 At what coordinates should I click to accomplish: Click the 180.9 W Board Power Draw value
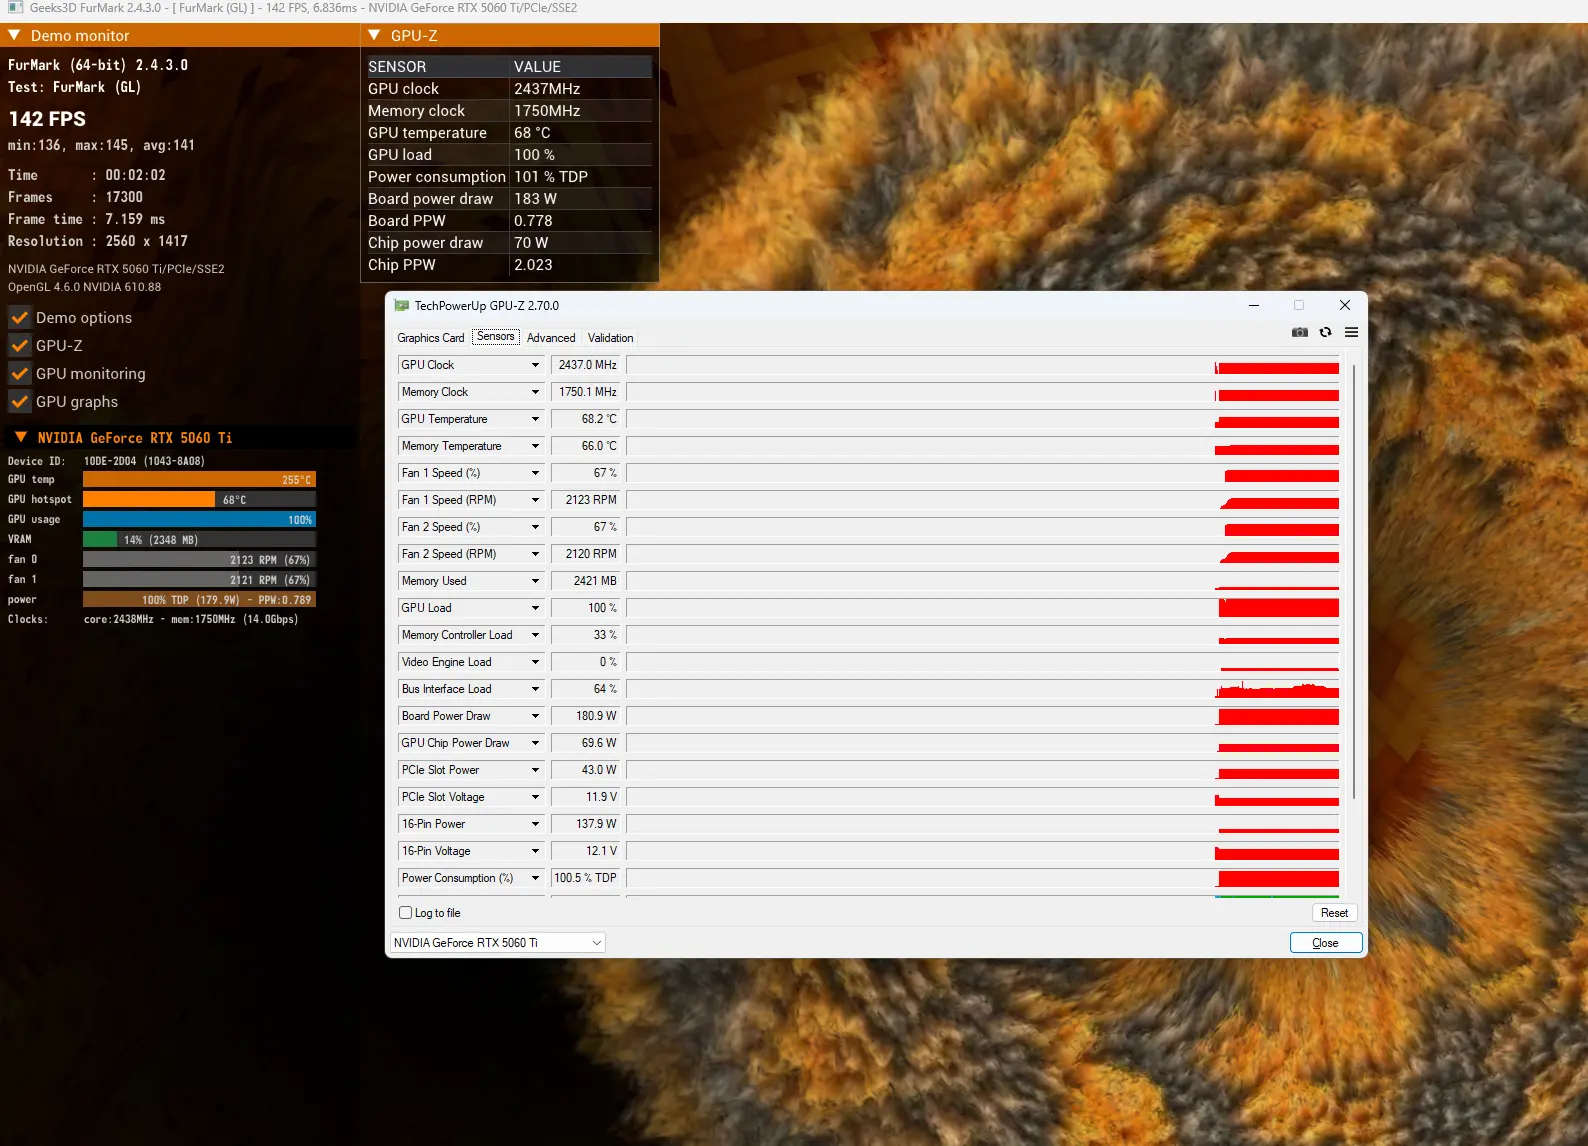point(586,716)
